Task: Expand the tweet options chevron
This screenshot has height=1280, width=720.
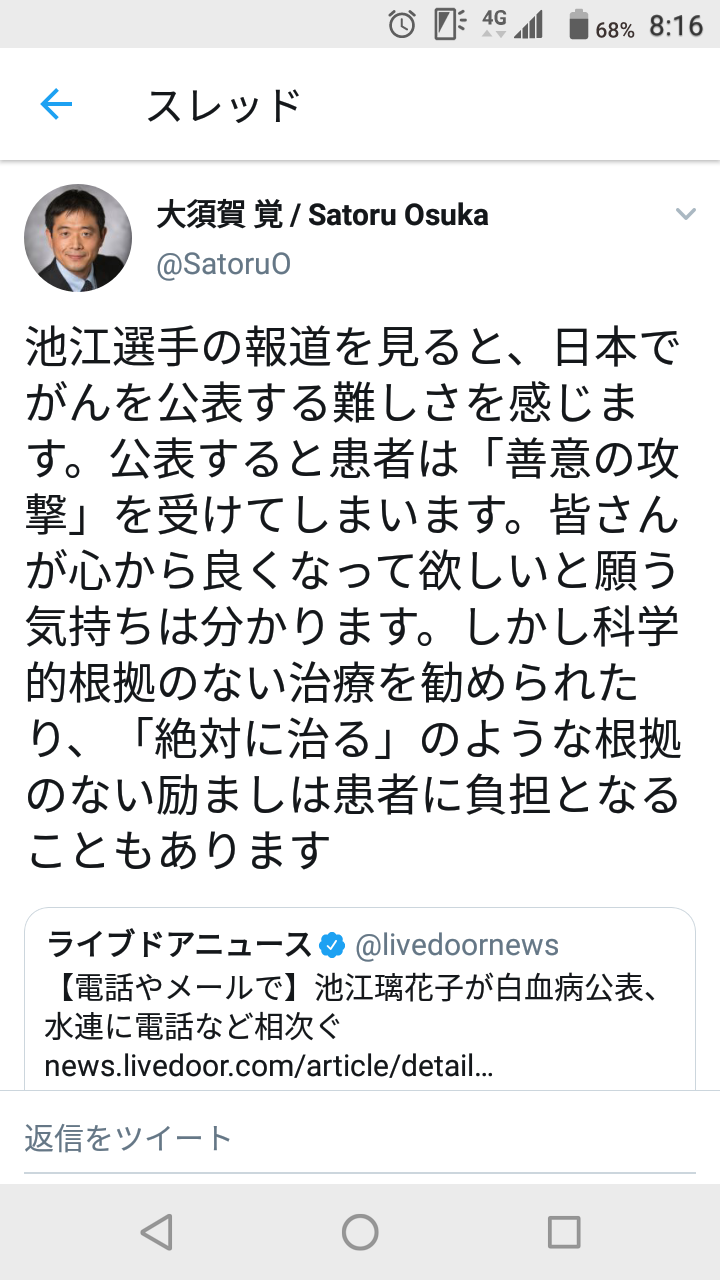Action: click(685, 214)
